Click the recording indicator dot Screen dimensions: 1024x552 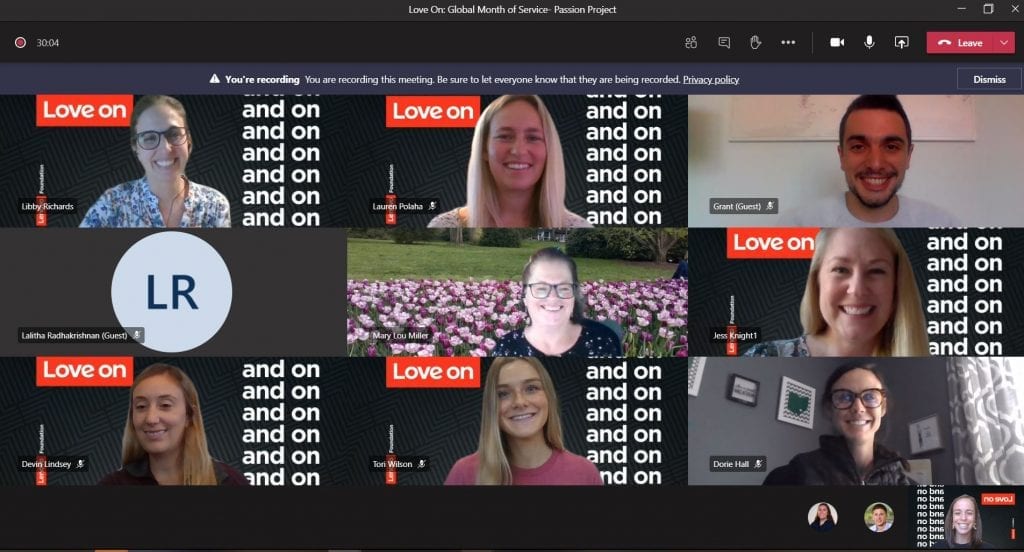tap(20, 42)
